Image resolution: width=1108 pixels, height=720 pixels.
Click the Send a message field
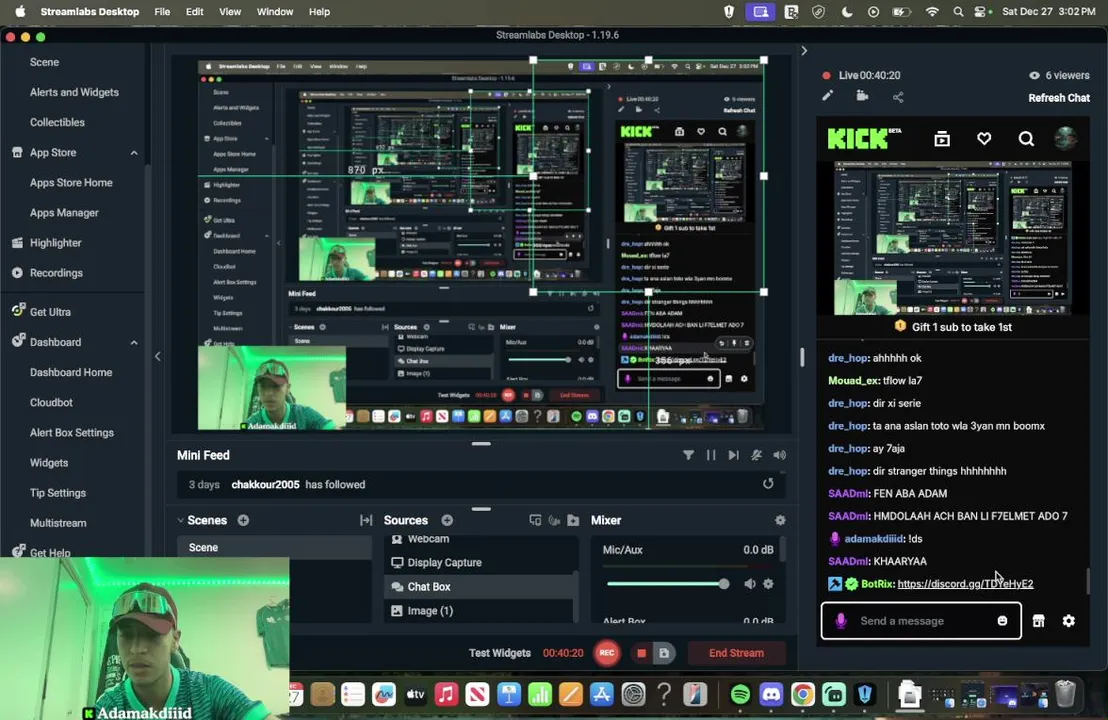pyautogui.click(x=921, y=620)
